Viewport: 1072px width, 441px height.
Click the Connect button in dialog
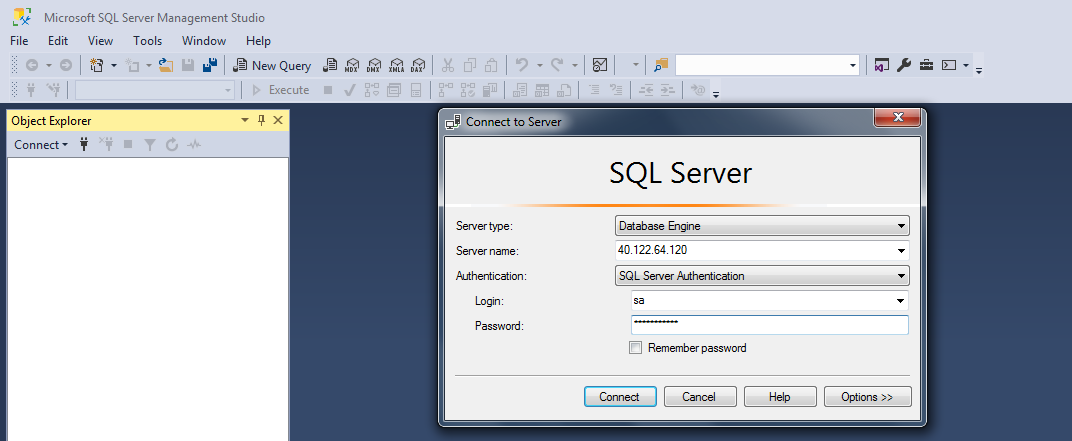pos(619,397)
